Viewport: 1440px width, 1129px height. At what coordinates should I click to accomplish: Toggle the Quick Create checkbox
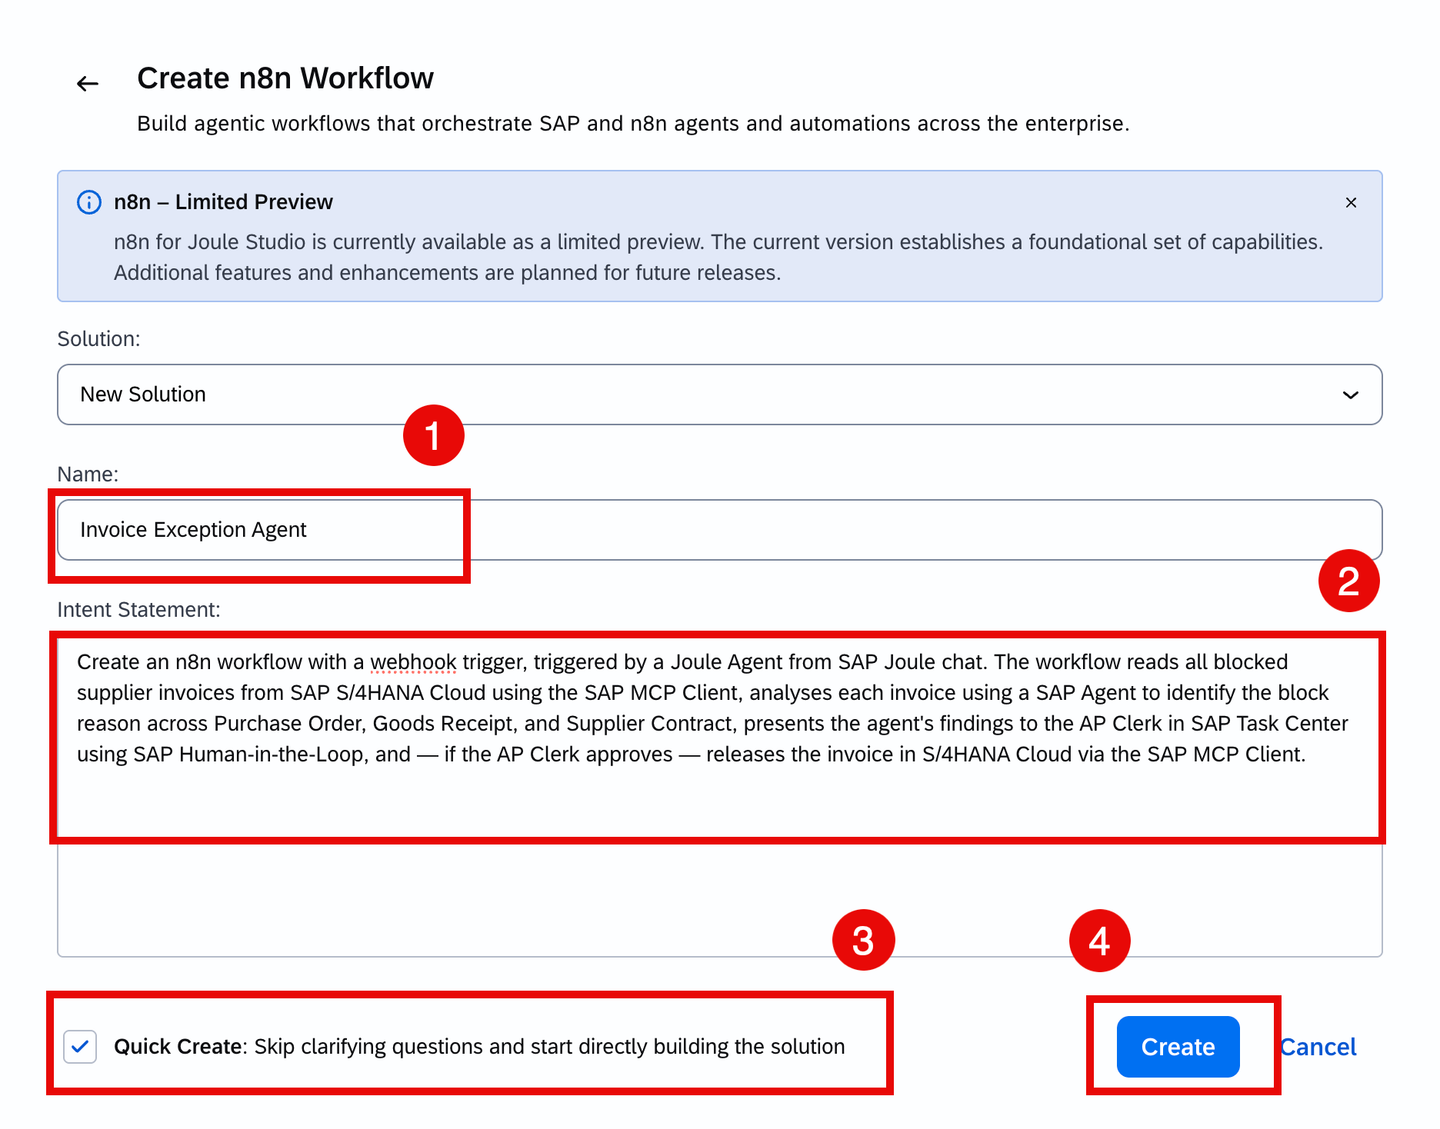point(80,1047)
